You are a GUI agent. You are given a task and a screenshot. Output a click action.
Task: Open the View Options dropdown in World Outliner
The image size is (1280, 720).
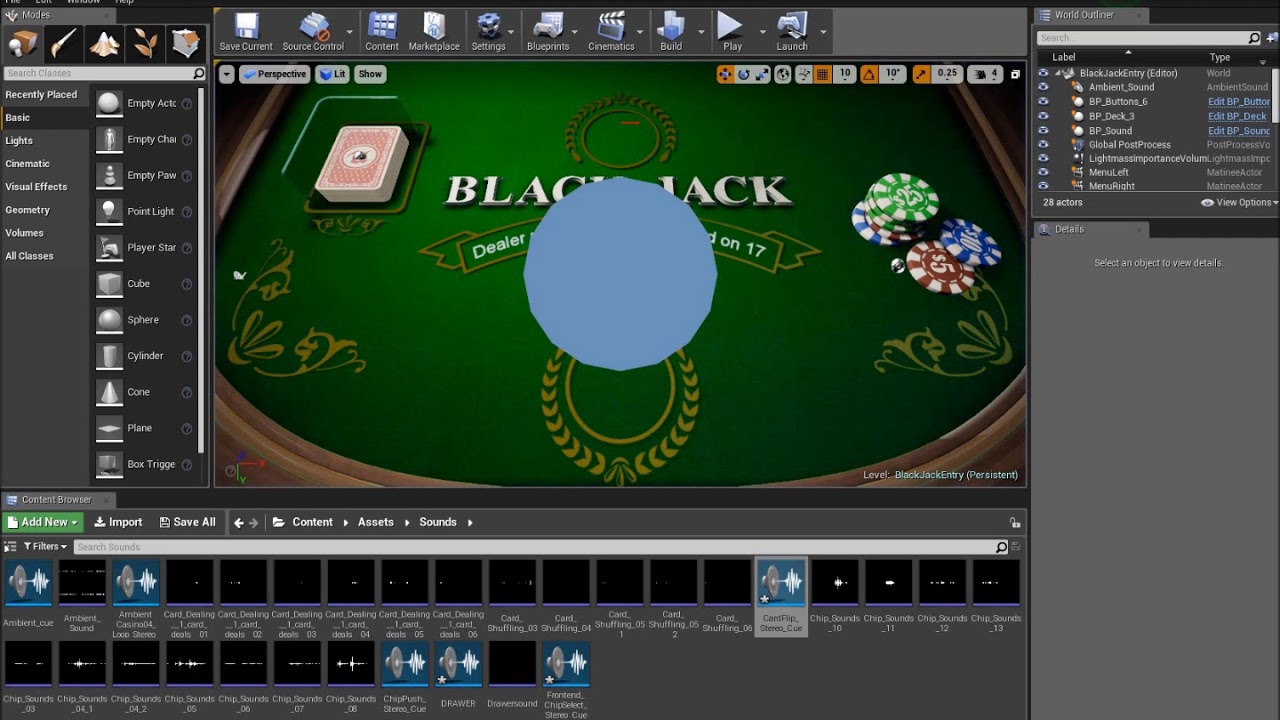coord(1239,202)
